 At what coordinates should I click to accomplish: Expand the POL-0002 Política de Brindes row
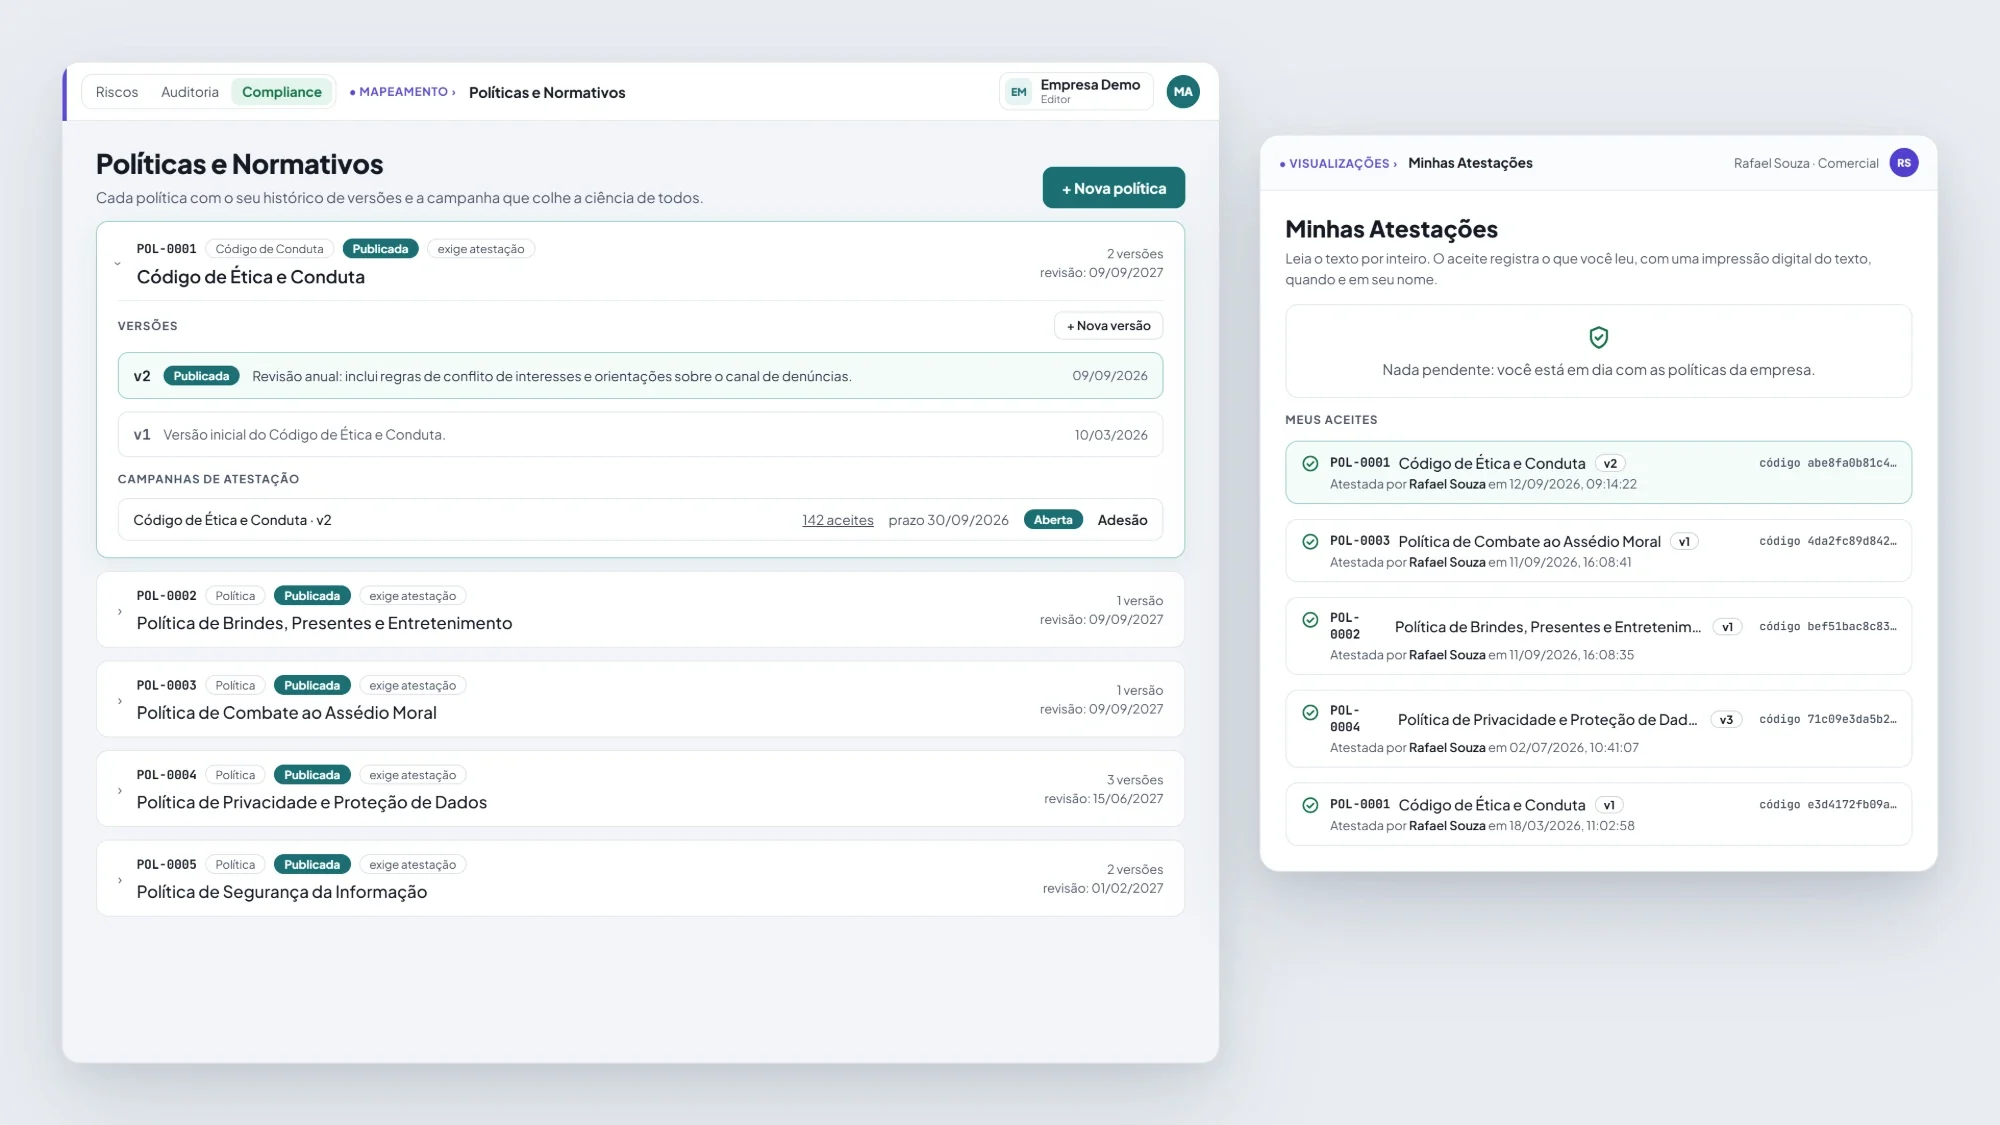pyautogui.click(x=120, y=611)
